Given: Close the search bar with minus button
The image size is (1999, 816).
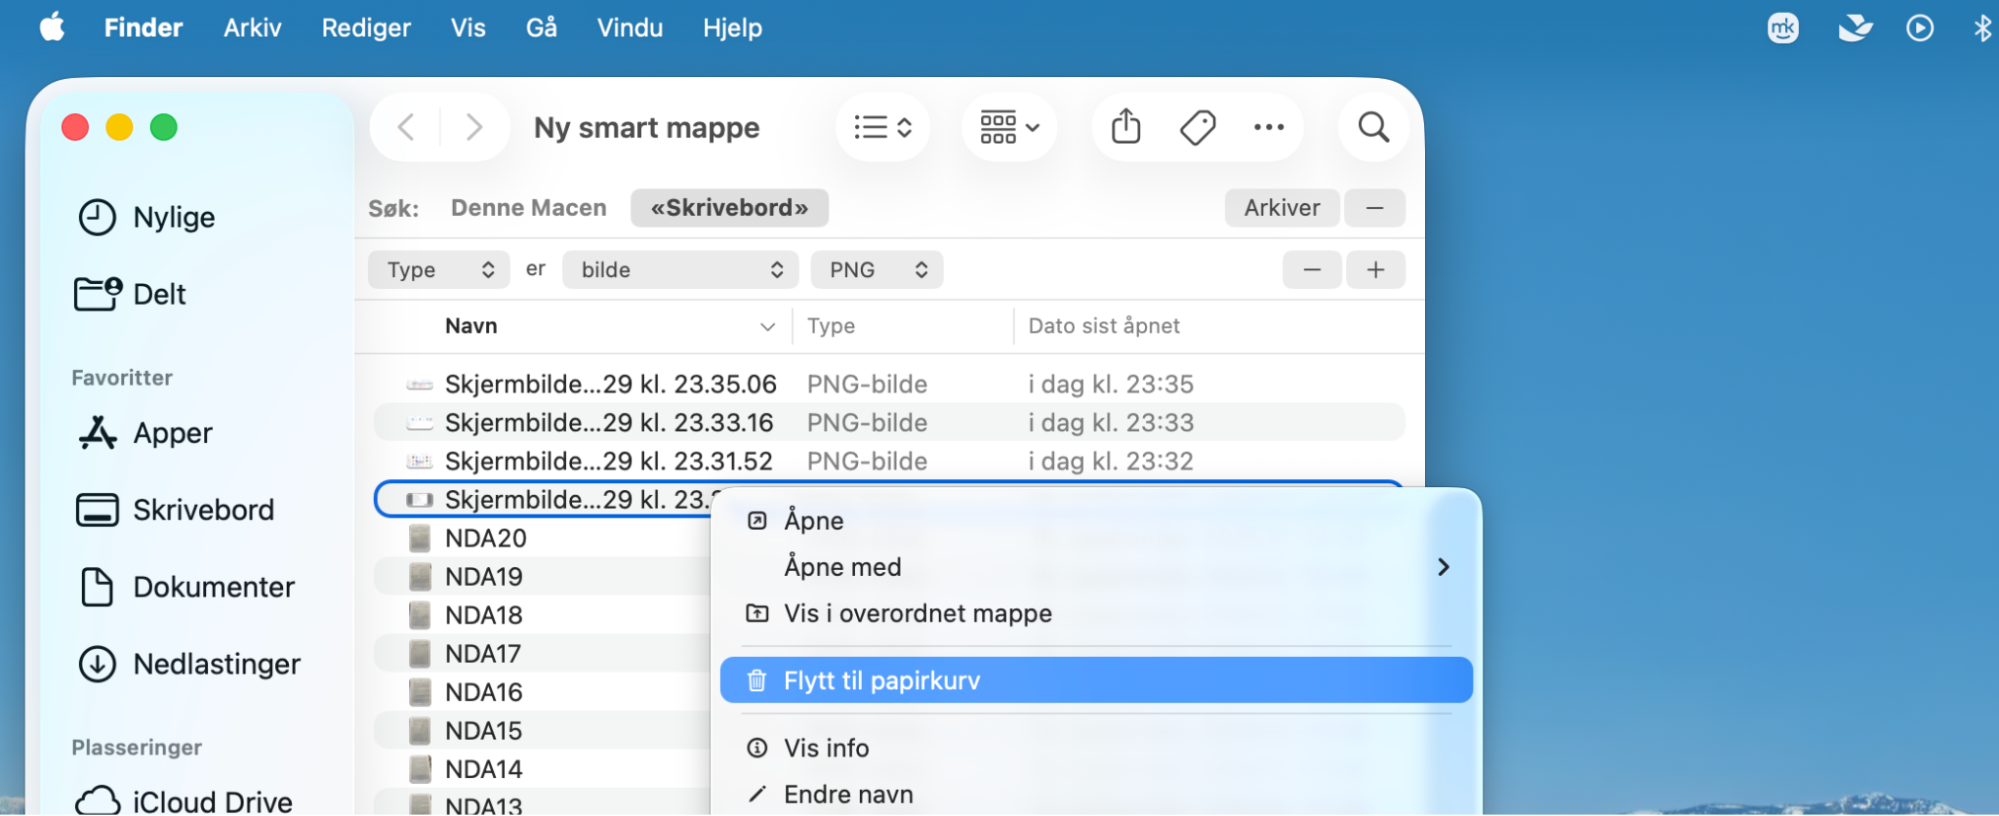Looking at the screenshot, I should coord(1375,208).
